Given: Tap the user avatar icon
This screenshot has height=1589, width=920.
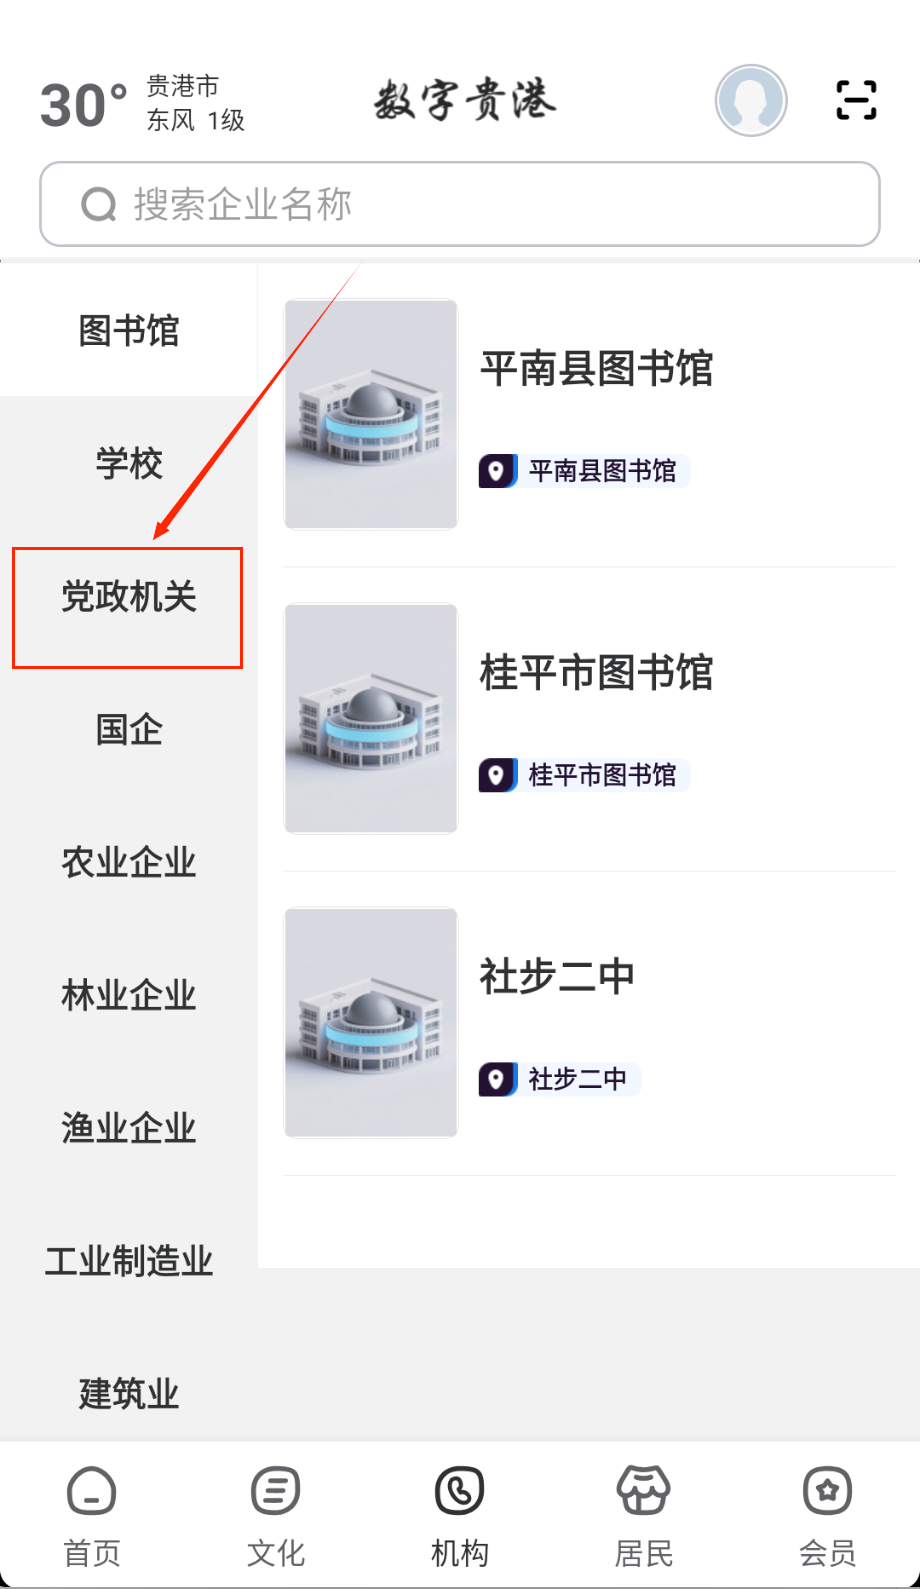Looking at the screenshot, I should (751, 100).
